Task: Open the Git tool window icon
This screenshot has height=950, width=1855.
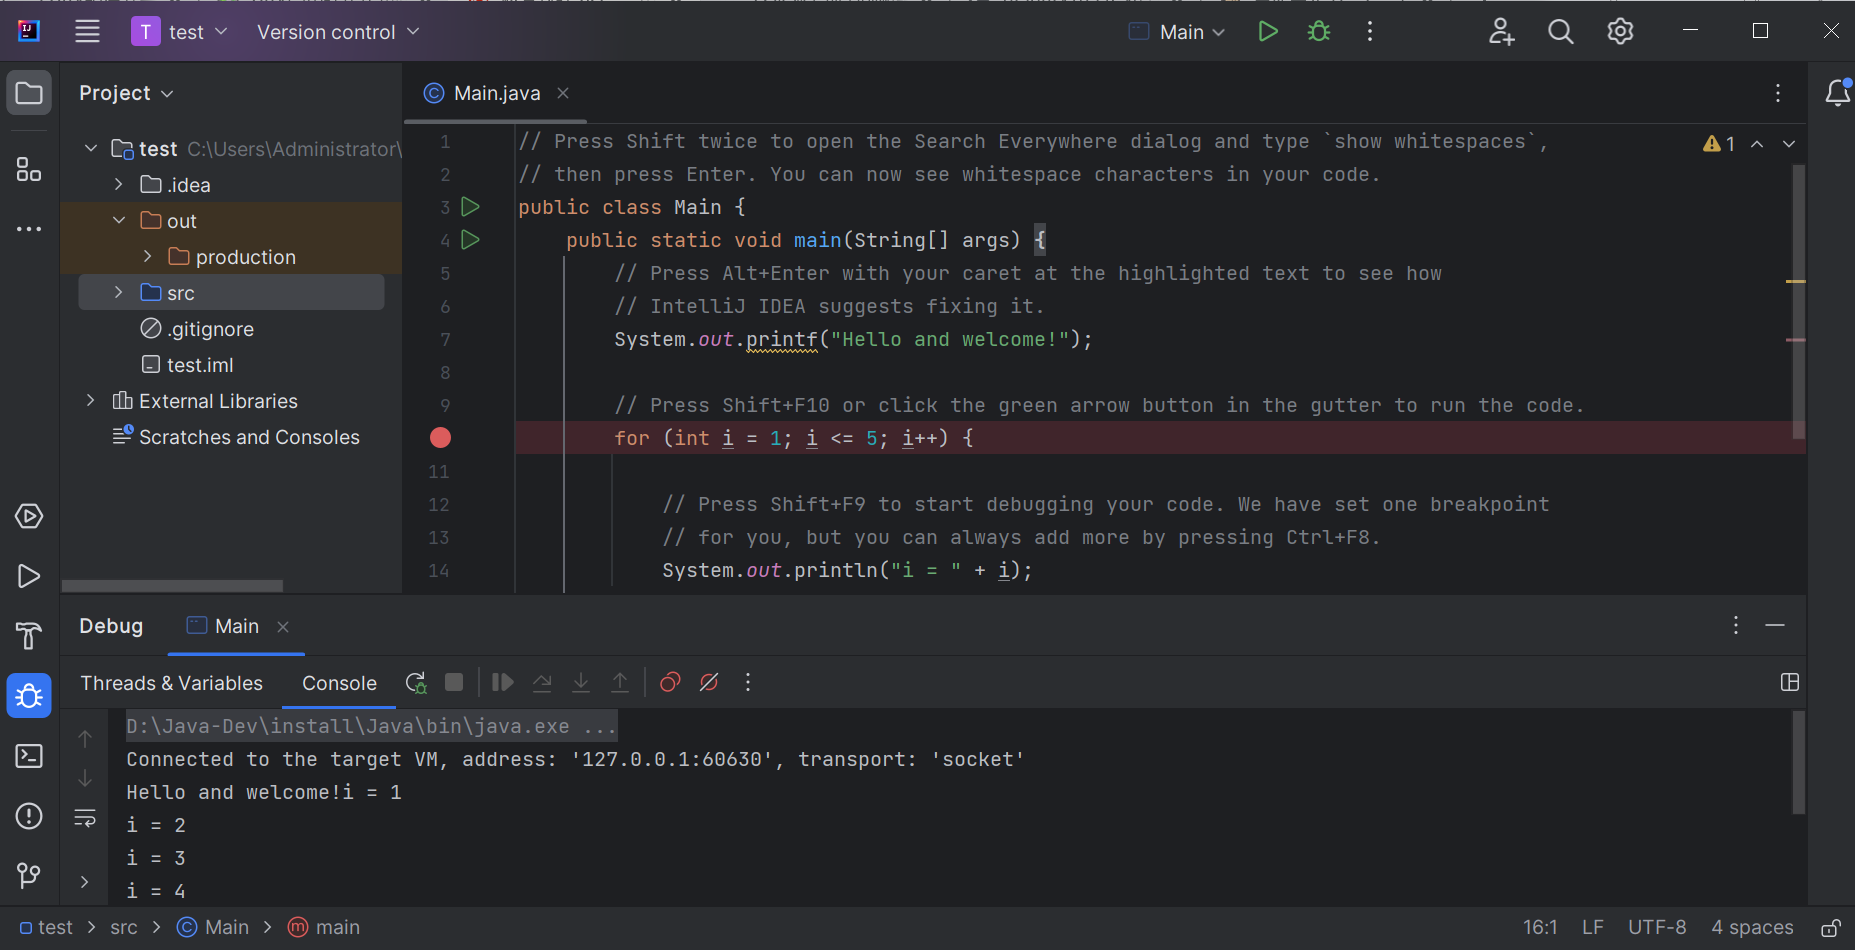Action: [29, 876]
